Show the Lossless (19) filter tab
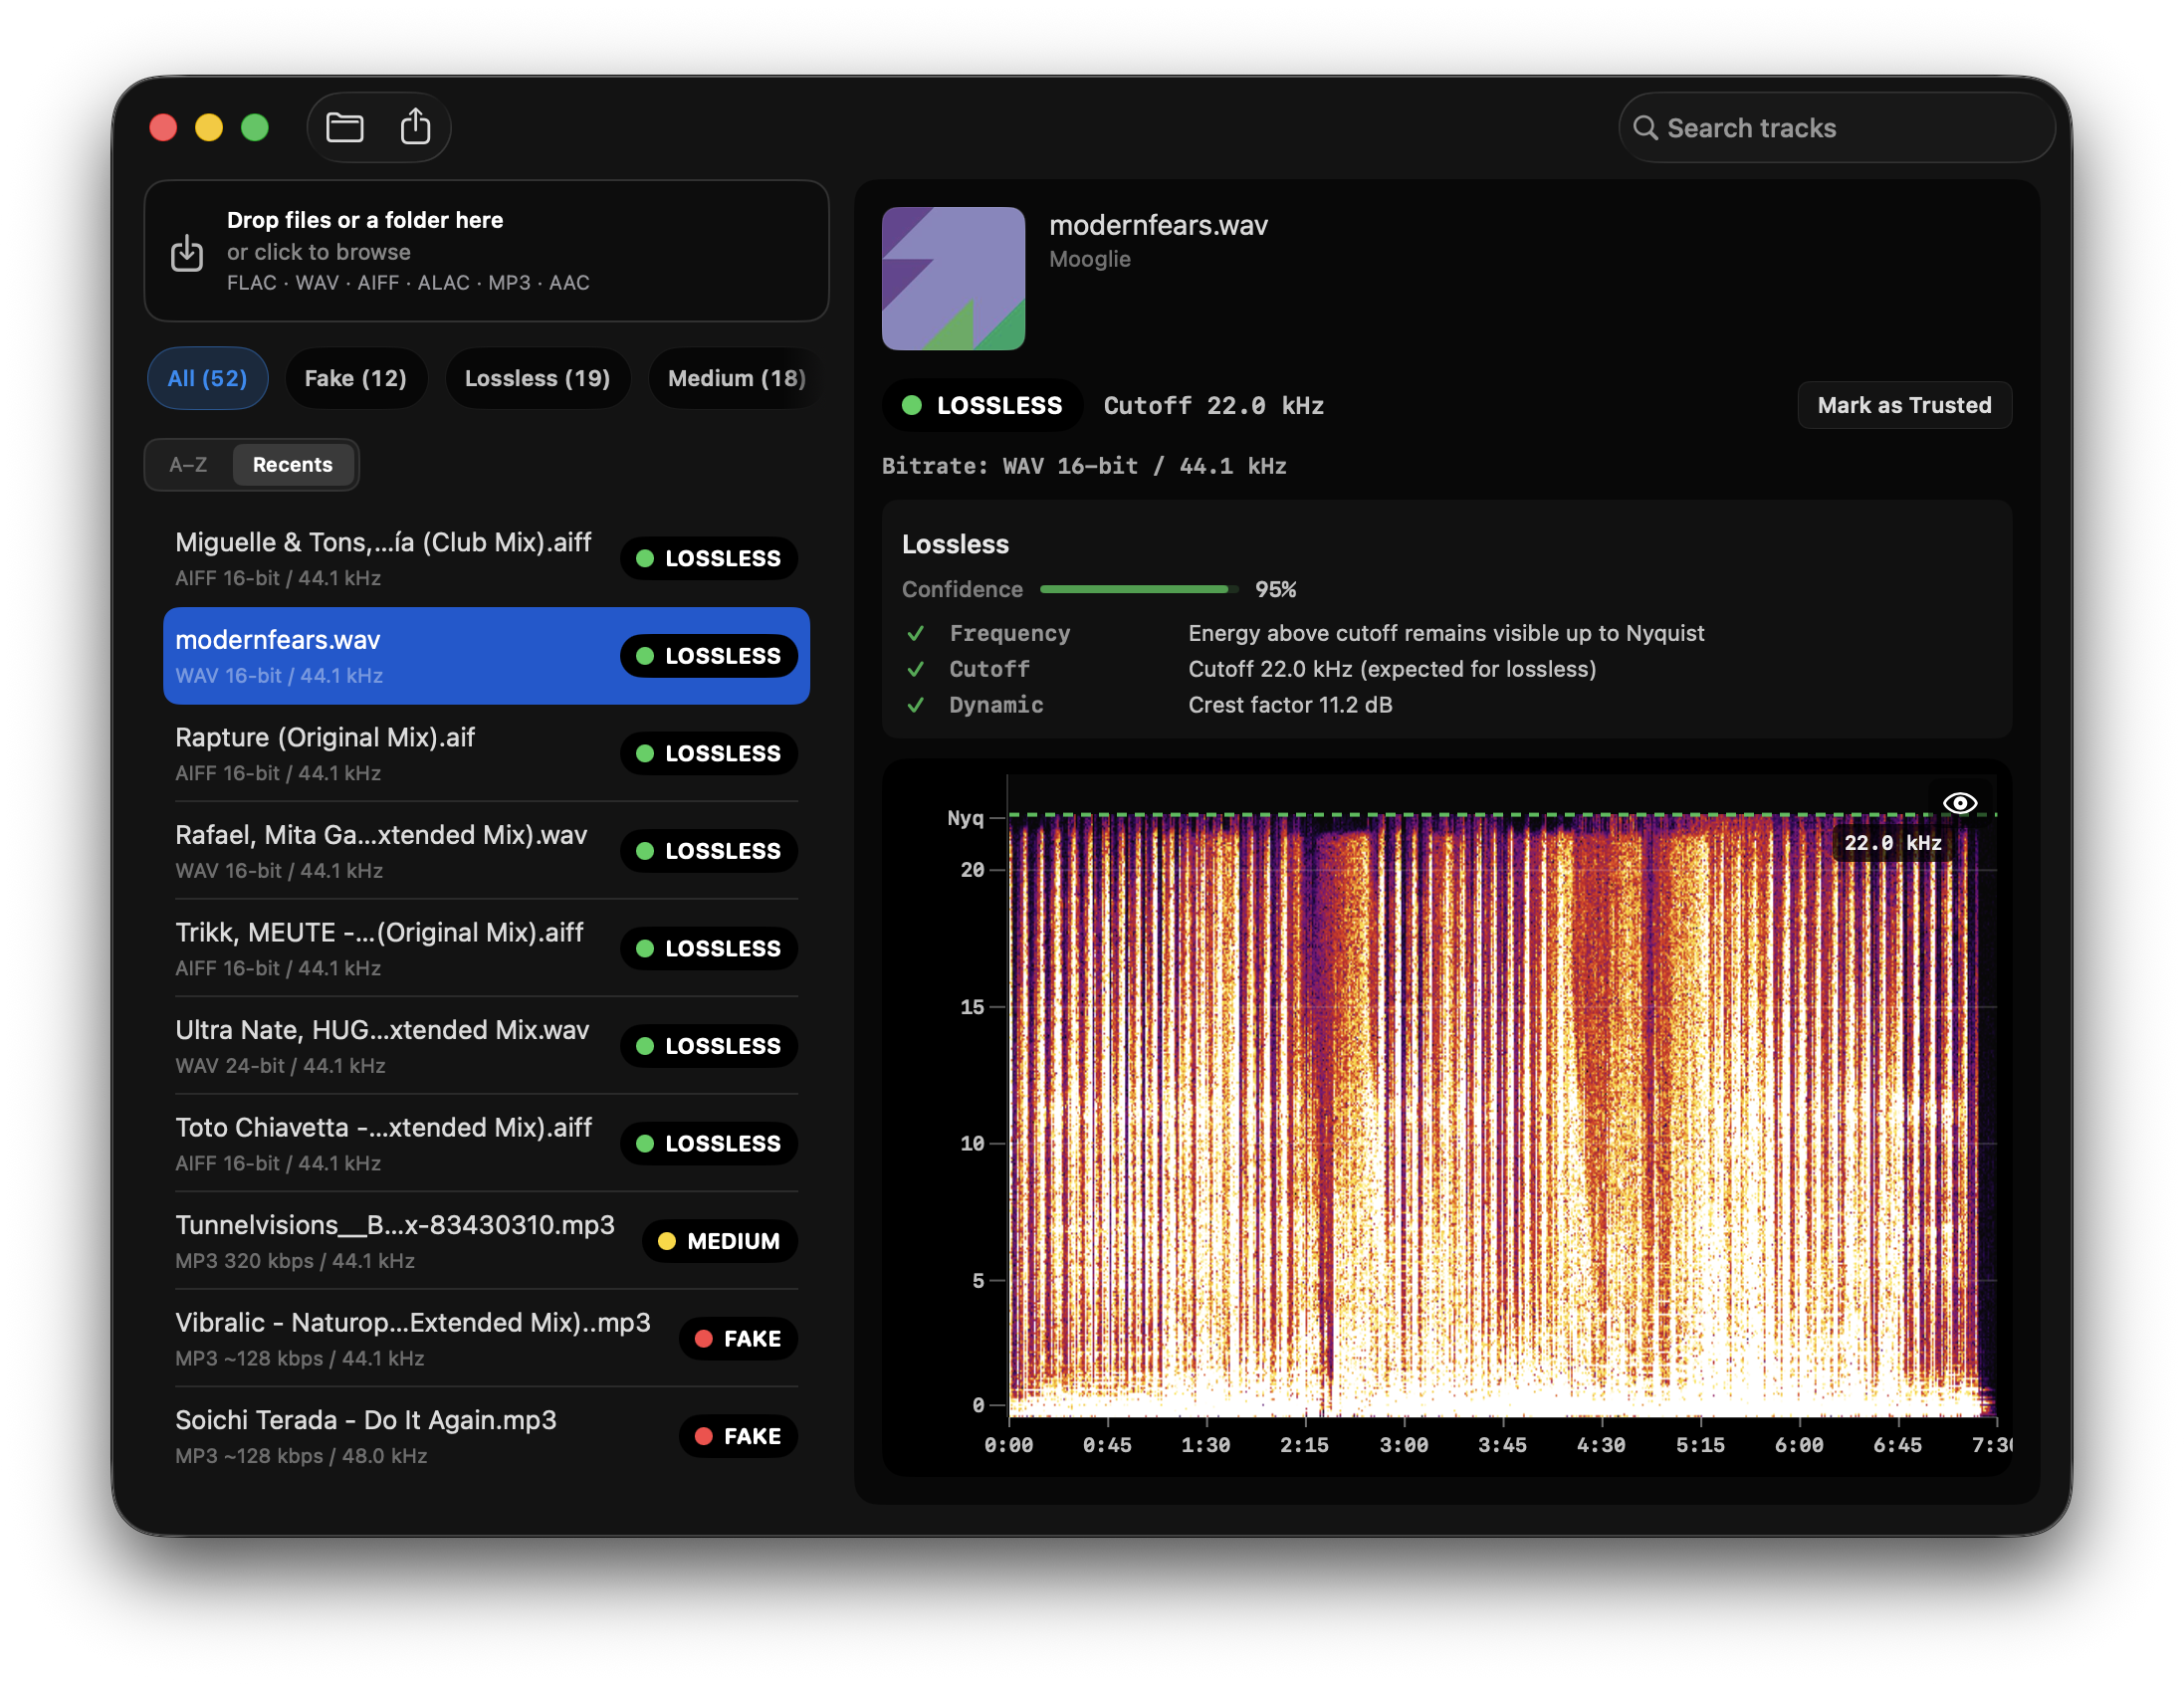The width and height of the screenshot is (2184, 1684). tap(537, 378)
